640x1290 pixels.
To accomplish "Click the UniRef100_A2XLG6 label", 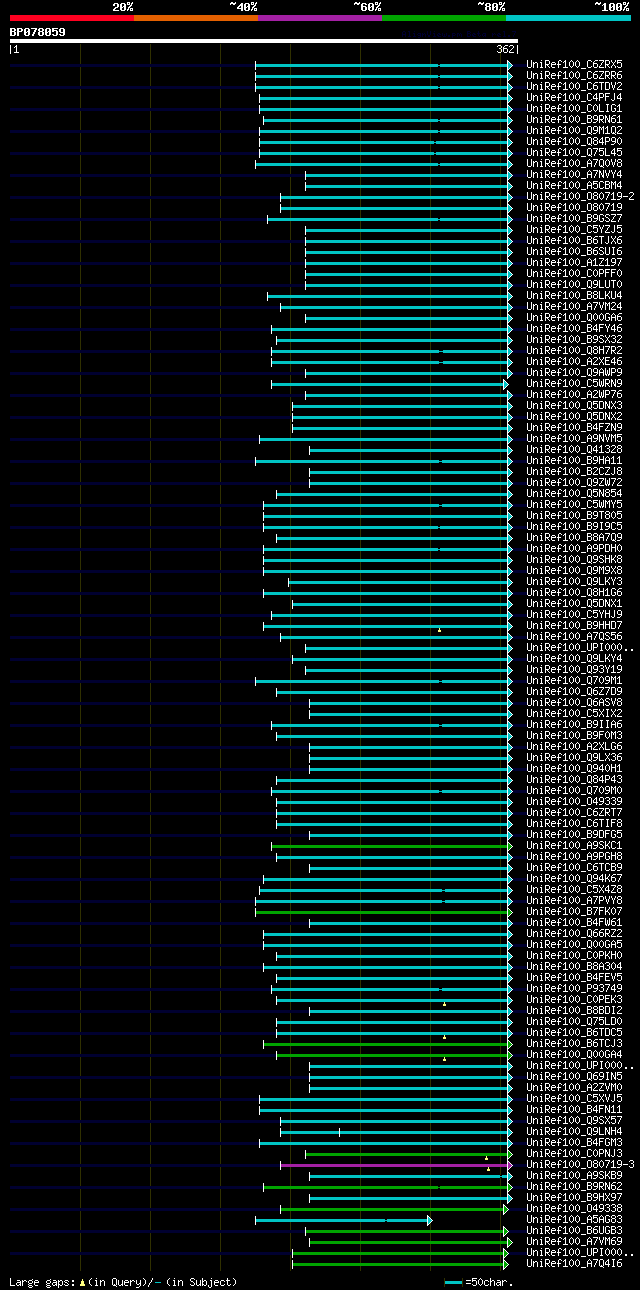I will pos(574,746).
